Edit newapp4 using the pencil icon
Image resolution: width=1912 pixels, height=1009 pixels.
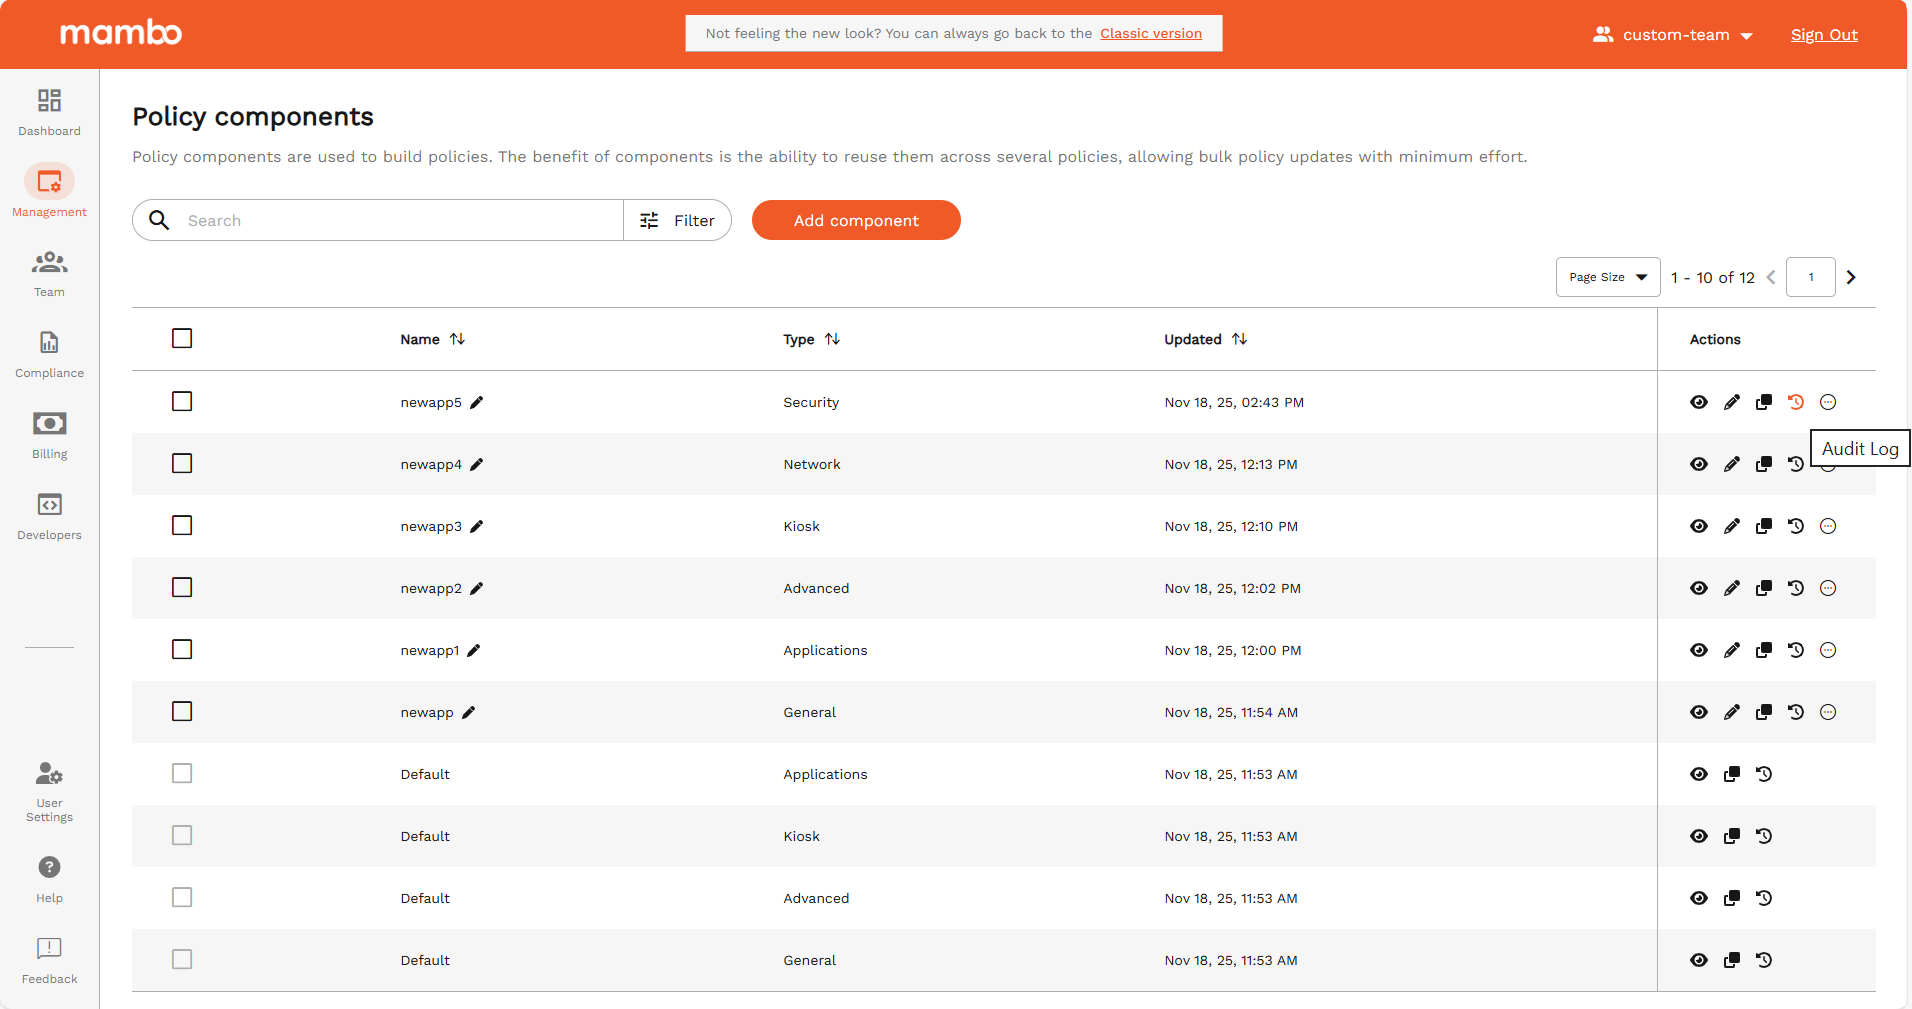point(1732,464)
